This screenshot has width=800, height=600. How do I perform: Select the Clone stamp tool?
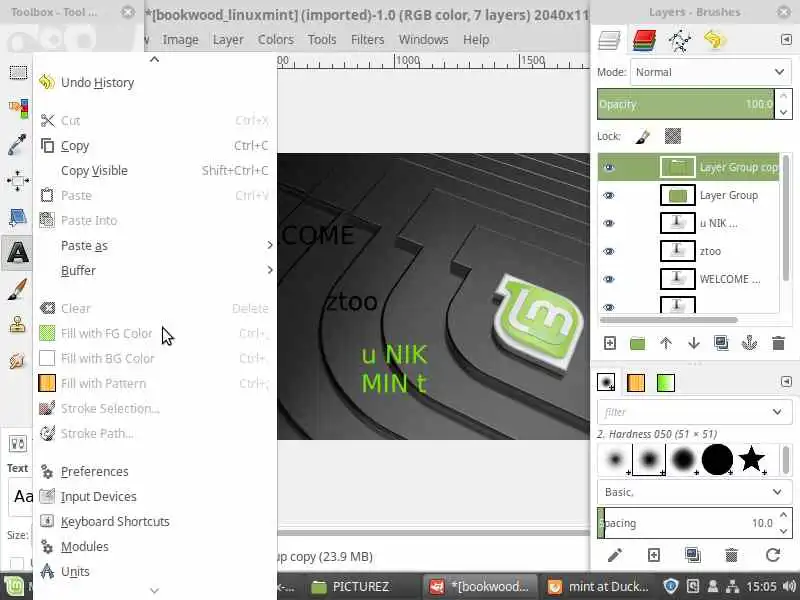[17, 325]
